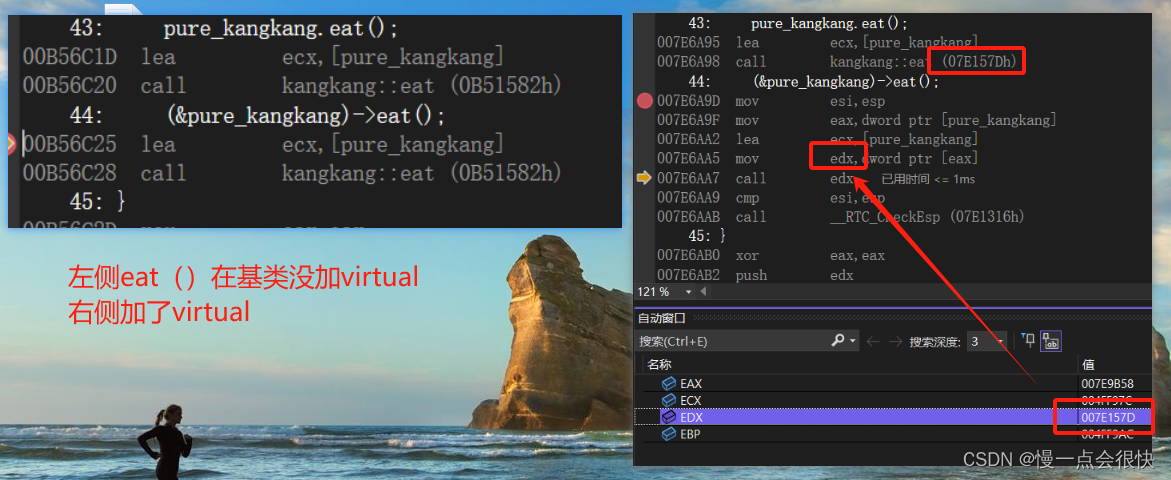Click the EAX register icon

click(x=668, y=384)
